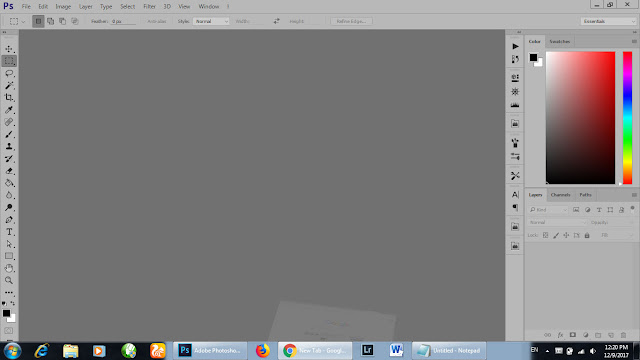Select the Clone Stamp tool
Viewport: 640px width, 360px height.
[x=9, y=147]
